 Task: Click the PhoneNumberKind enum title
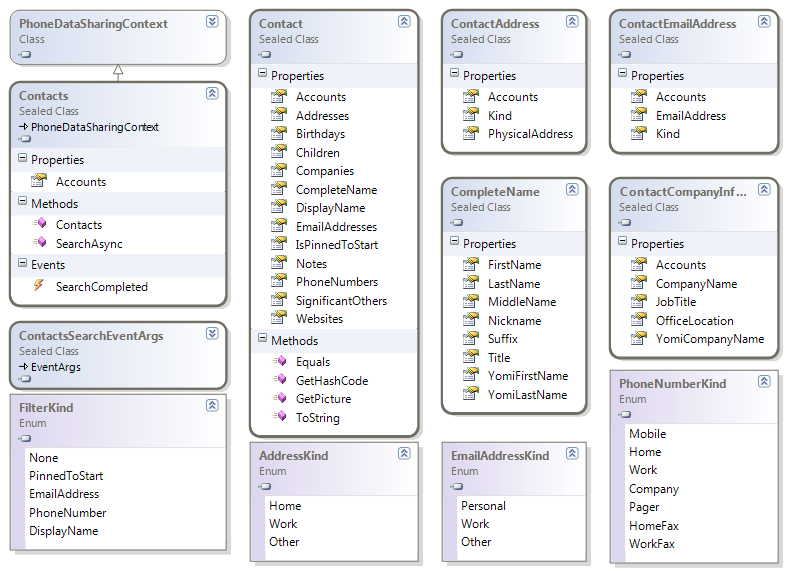(673, 384)
